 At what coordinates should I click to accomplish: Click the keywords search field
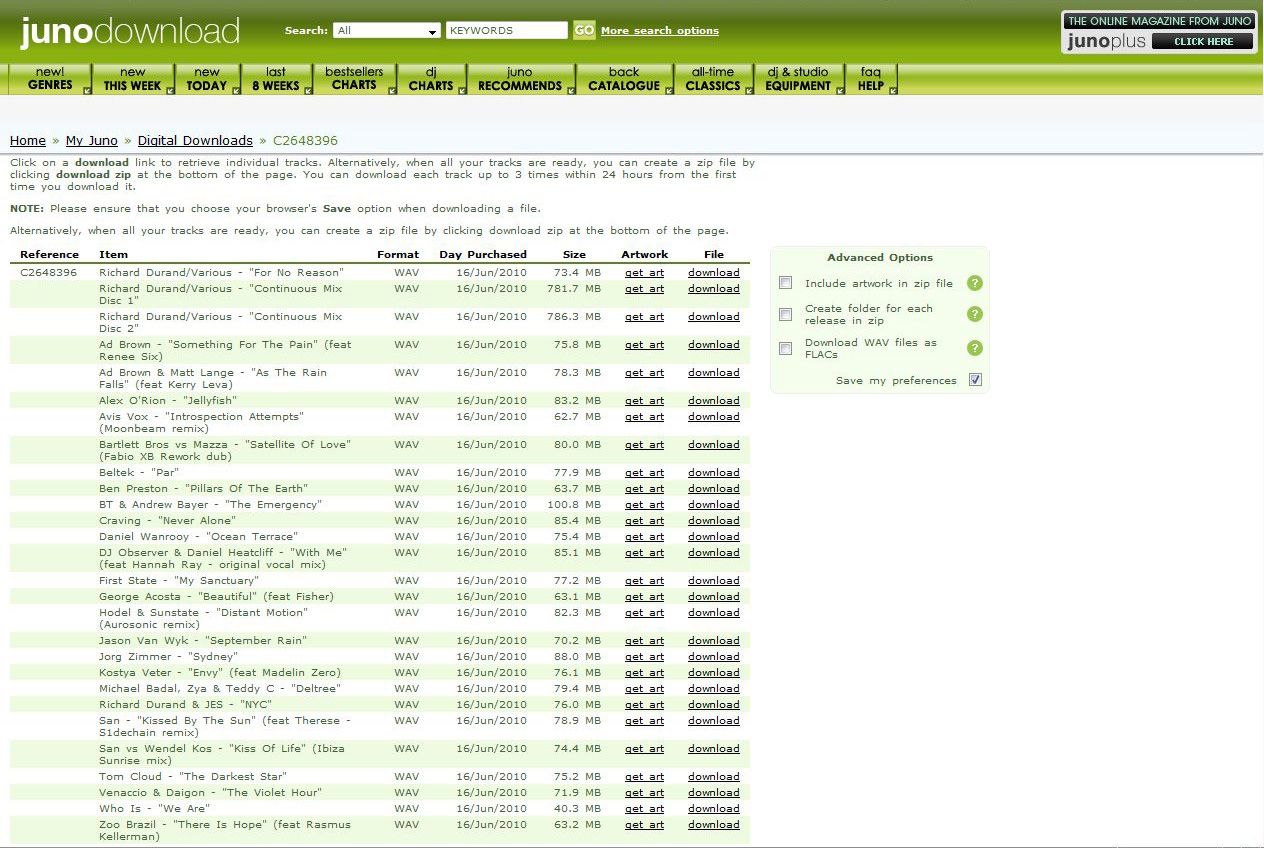pyautogui.click(x=507, y=31)
